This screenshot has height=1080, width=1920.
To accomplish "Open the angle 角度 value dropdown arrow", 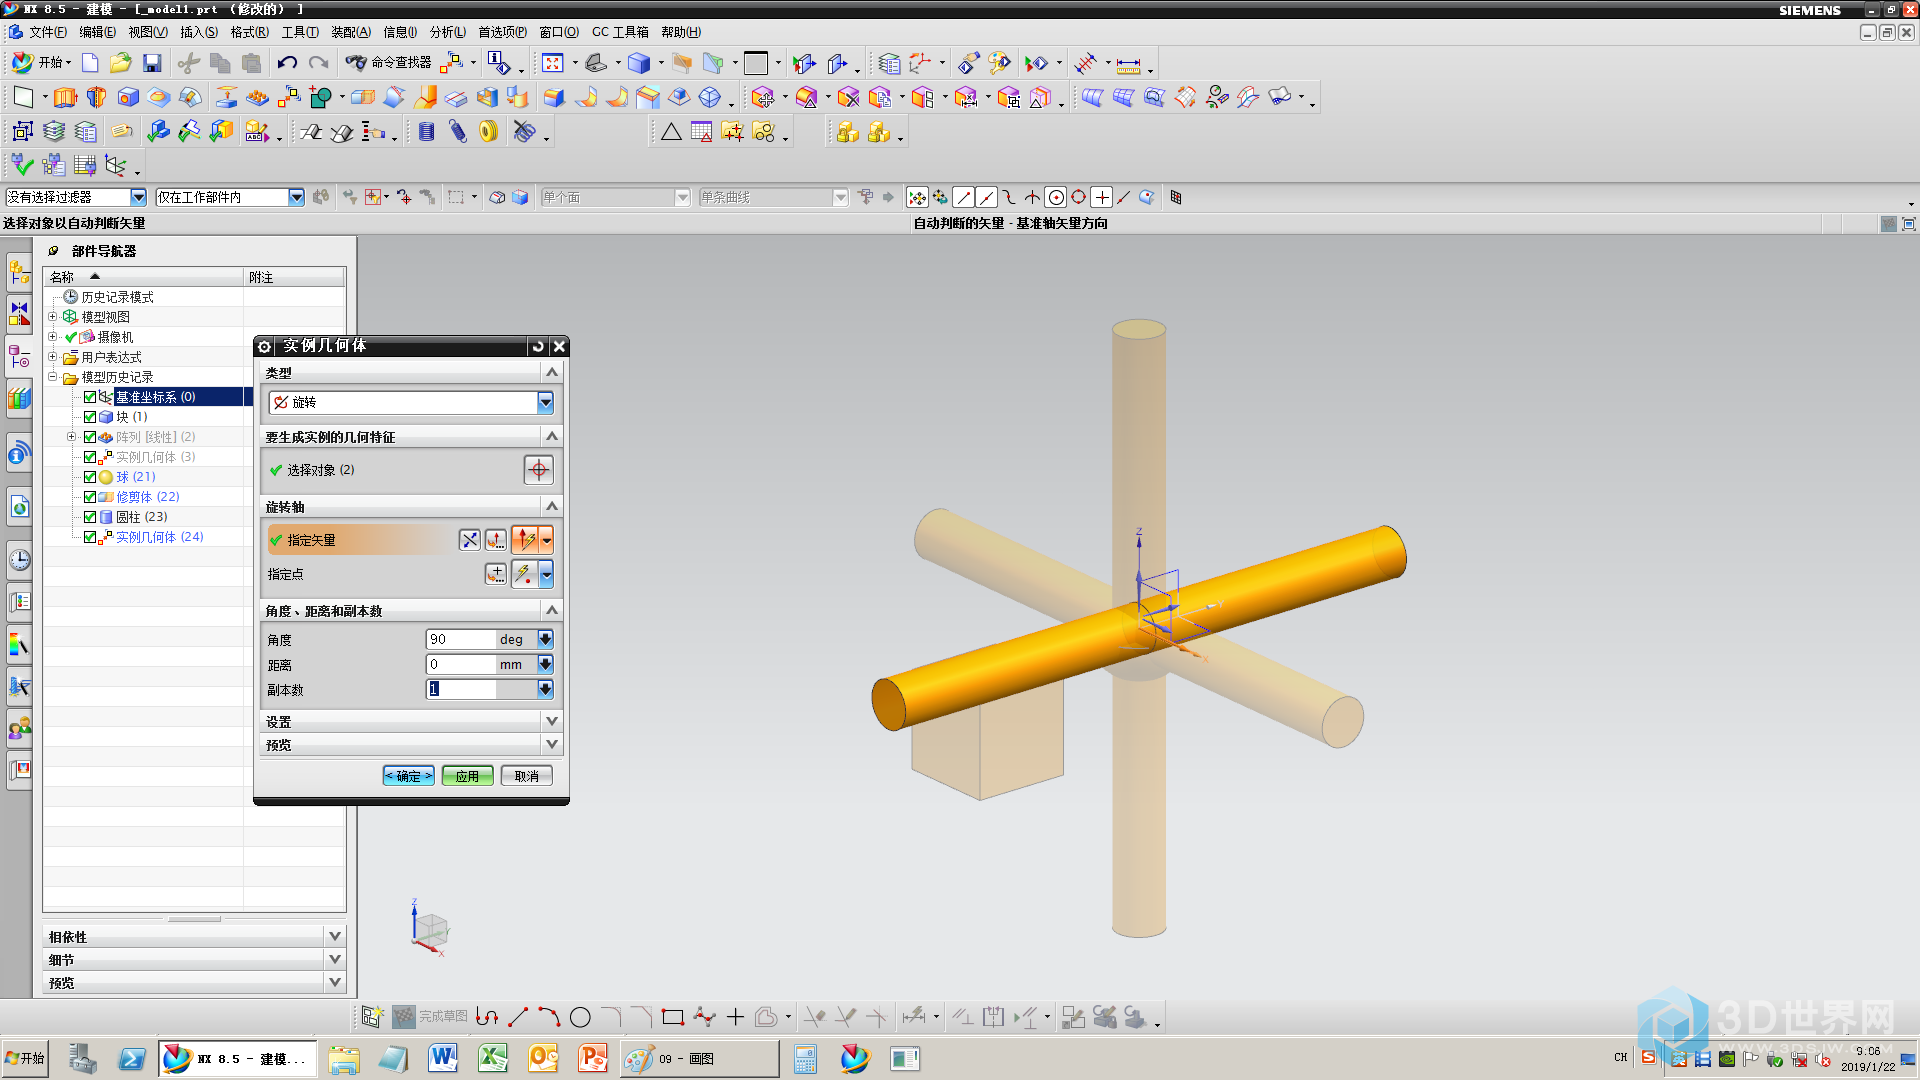I will (545, 639).
